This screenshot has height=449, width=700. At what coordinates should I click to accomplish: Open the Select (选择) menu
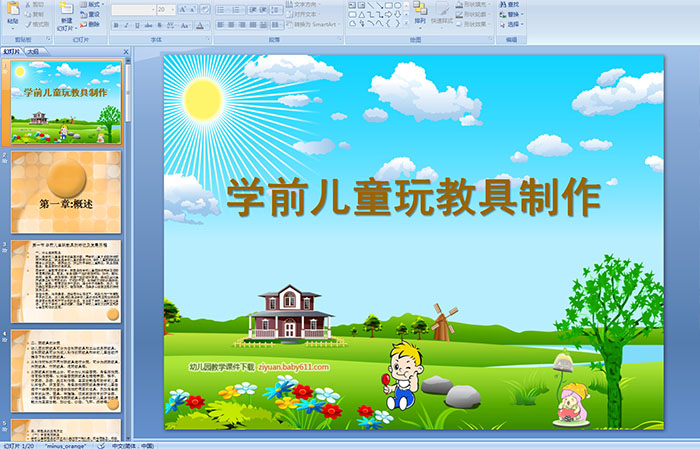pyautogui.click(x=512, y=24)
